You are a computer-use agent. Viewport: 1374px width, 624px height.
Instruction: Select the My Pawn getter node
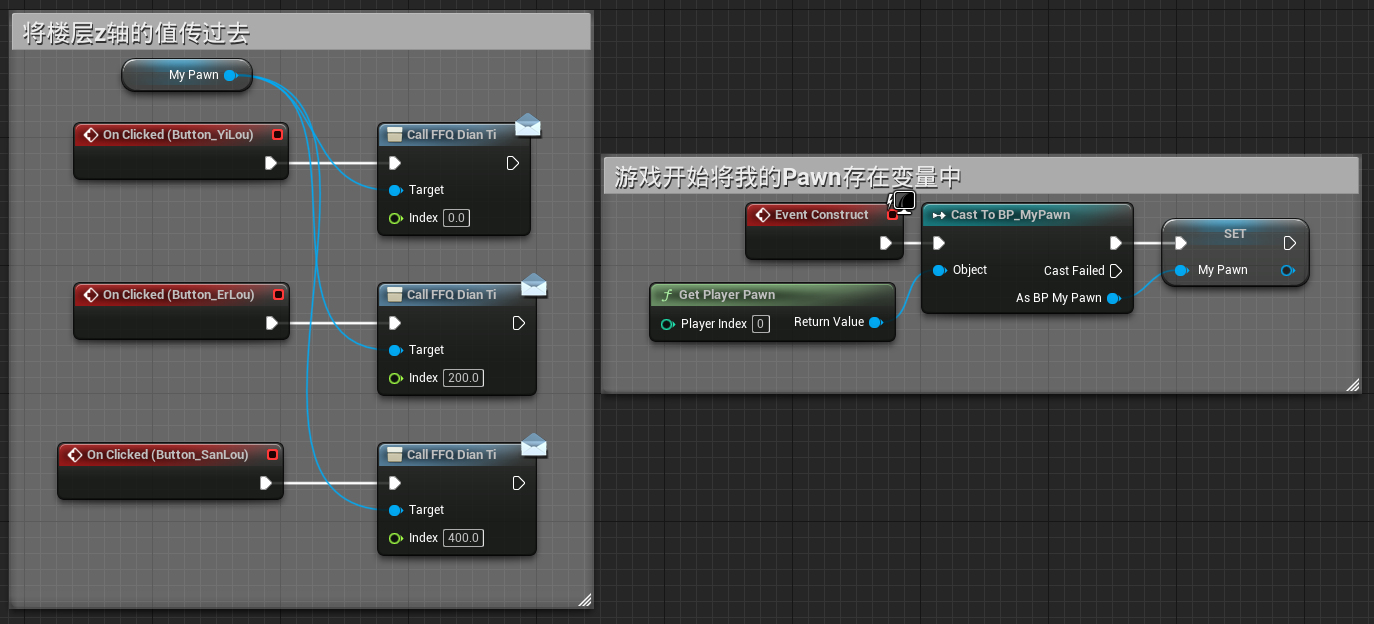click(x=187, y=75)
